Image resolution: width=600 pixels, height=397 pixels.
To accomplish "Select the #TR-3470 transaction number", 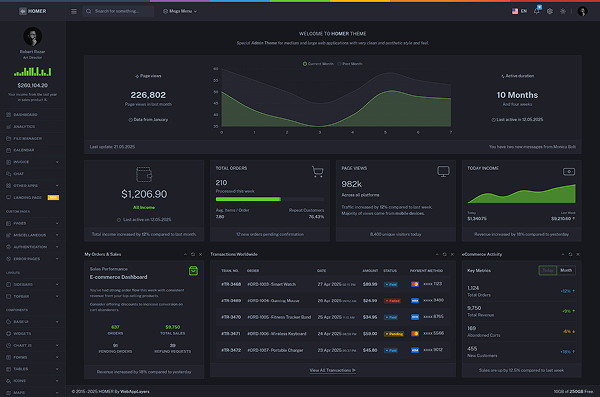I will [231, 317].
